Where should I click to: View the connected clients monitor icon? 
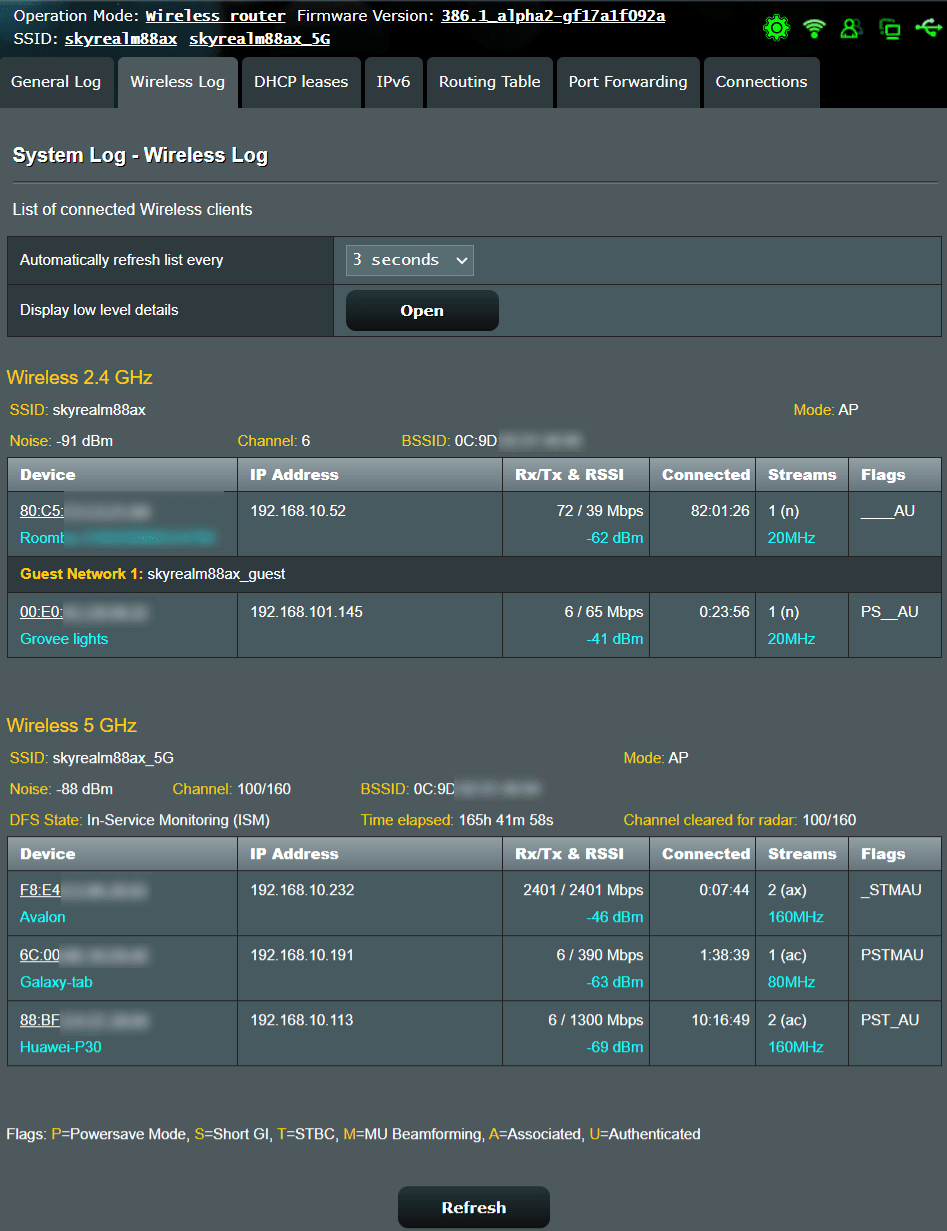[x=889, y=28]
